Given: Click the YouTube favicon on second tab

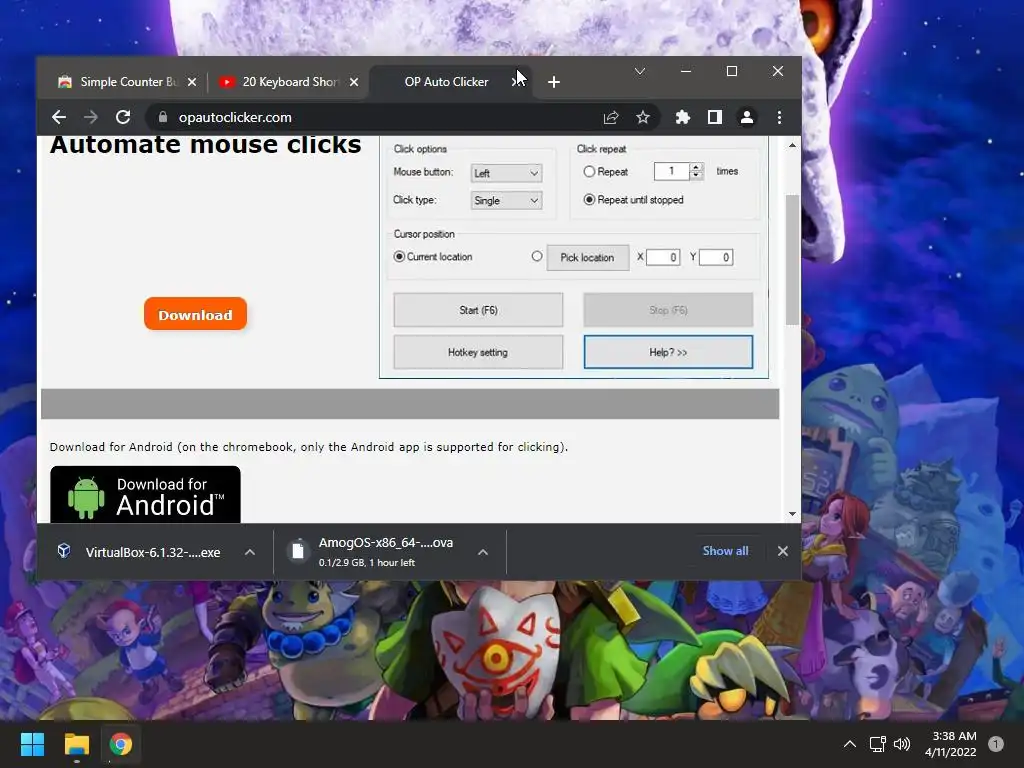Looking at the screenshot, I should point(227,82).
